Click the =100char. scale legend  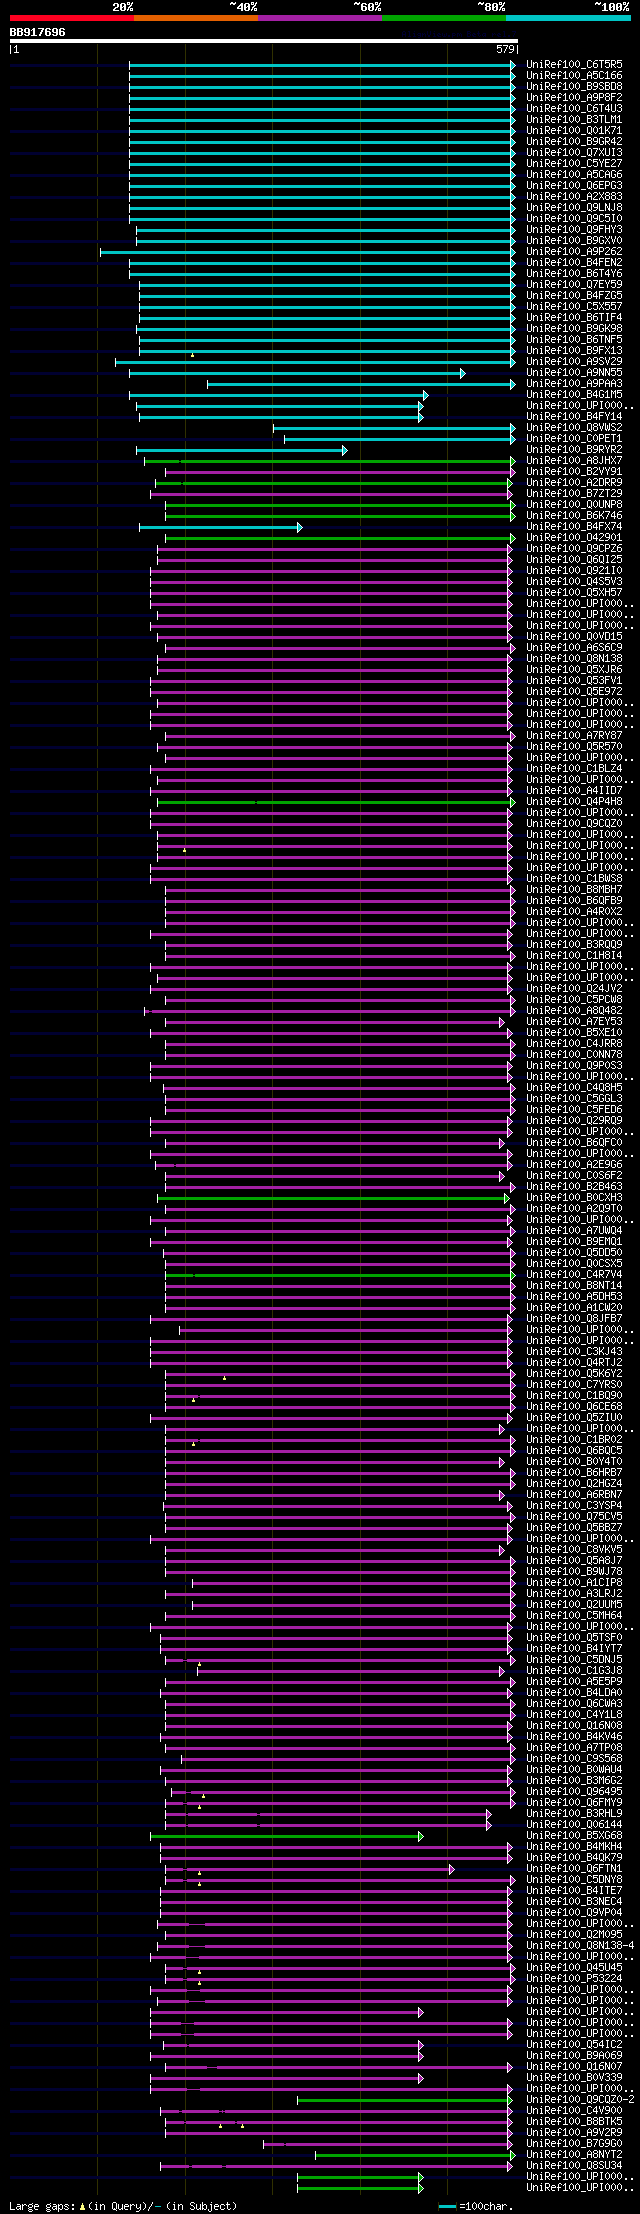475,2206
